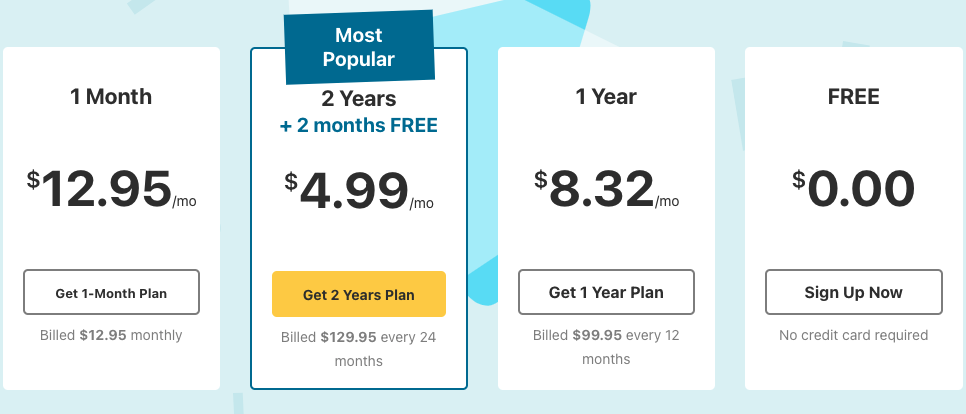This screenshot has height=414, width=966.
Task: Click the large 0.00 price figure
Action: click(x=861, y=189)
